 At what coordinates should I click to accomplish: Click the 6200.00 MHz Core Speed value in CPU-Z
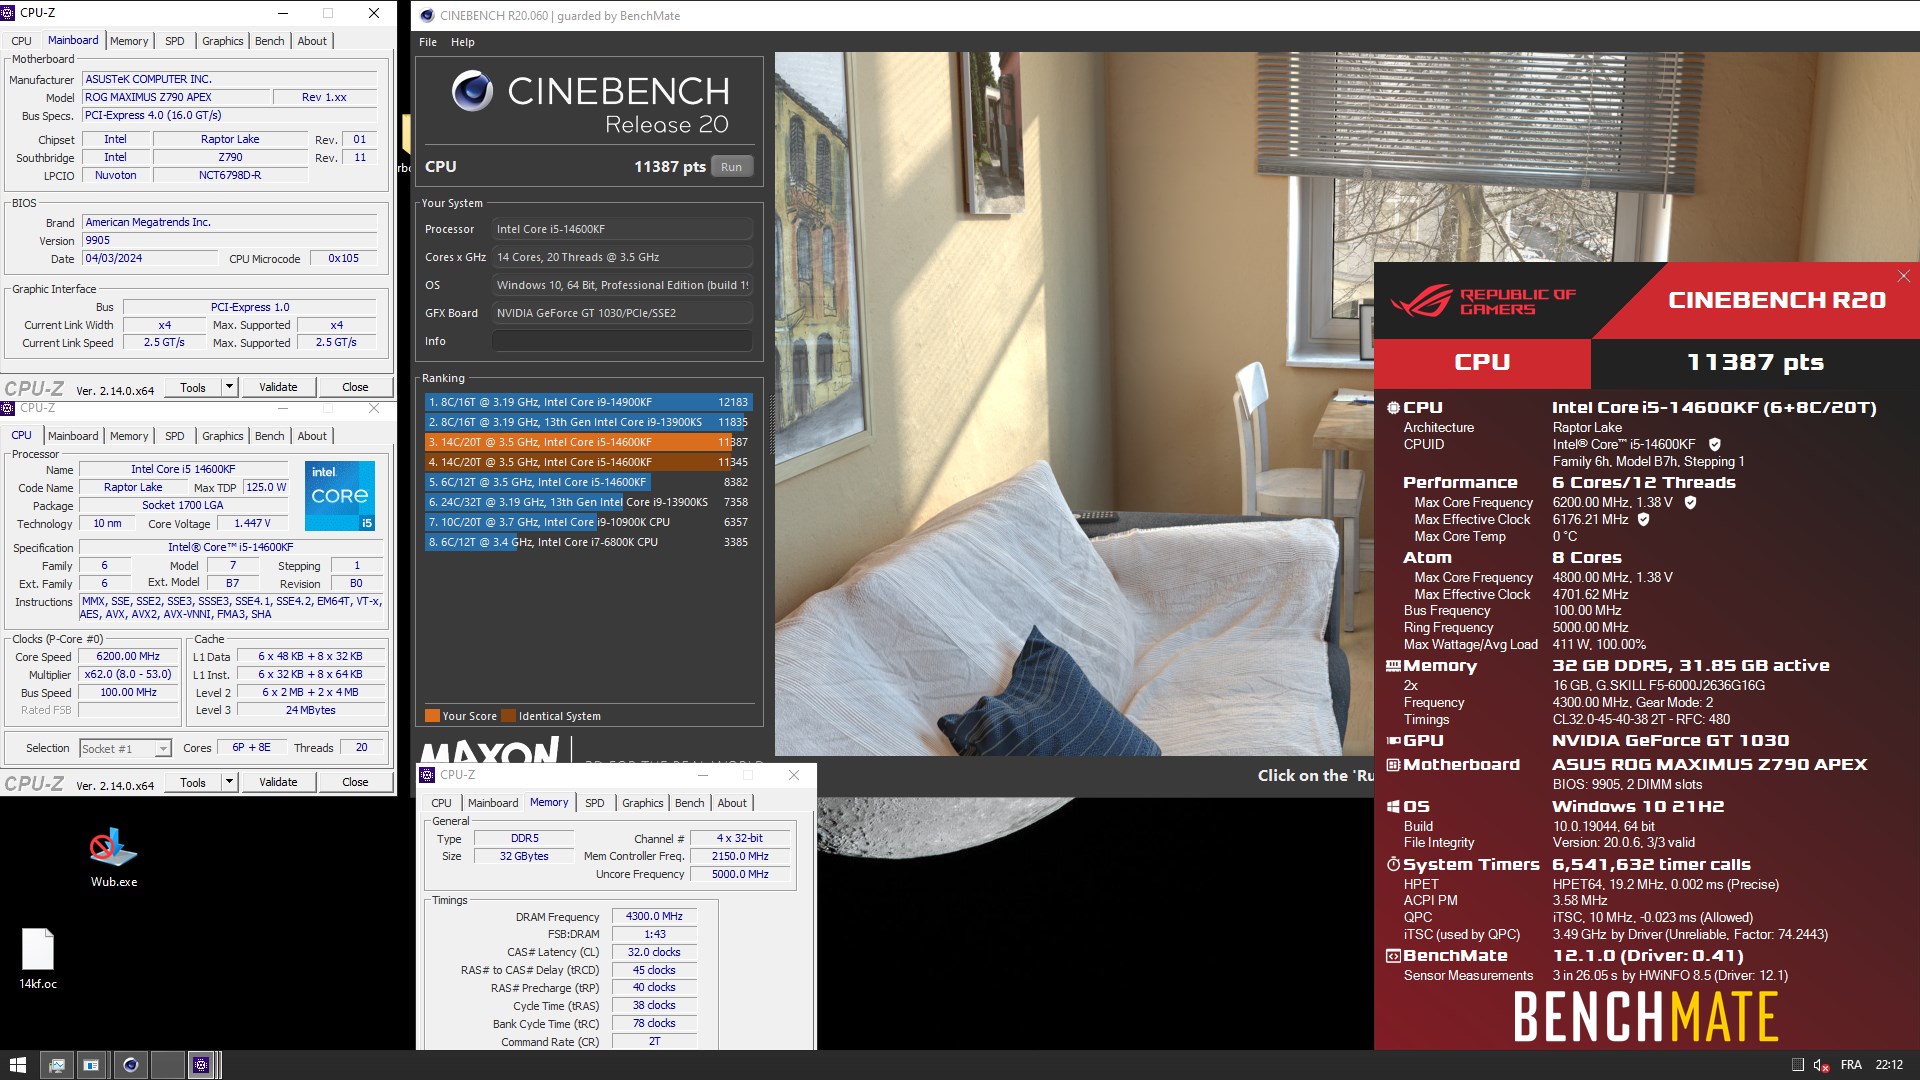click(x=128, y=656)
